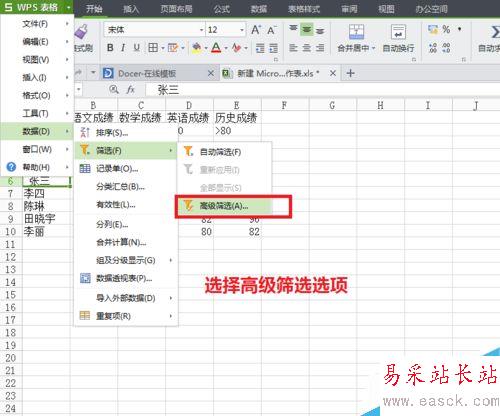Screen dimensions: 500x416
Task: Click the Wrap Text icon
Action: pyautogui.click(x=398, y=32)
